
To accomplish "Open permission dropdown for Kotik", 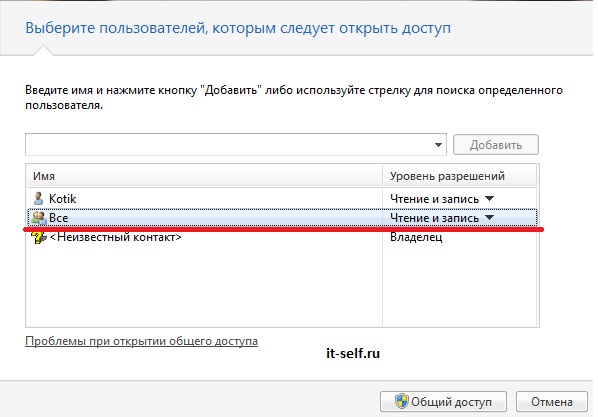I will click(490, 198).
